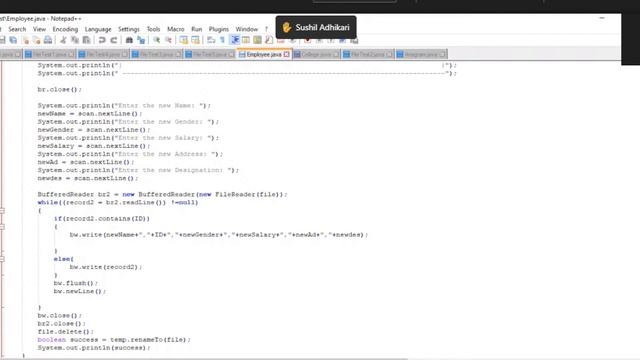
Task: Toggle synchronize horizontal scrolling icon
Action: (x=196, y=40)
